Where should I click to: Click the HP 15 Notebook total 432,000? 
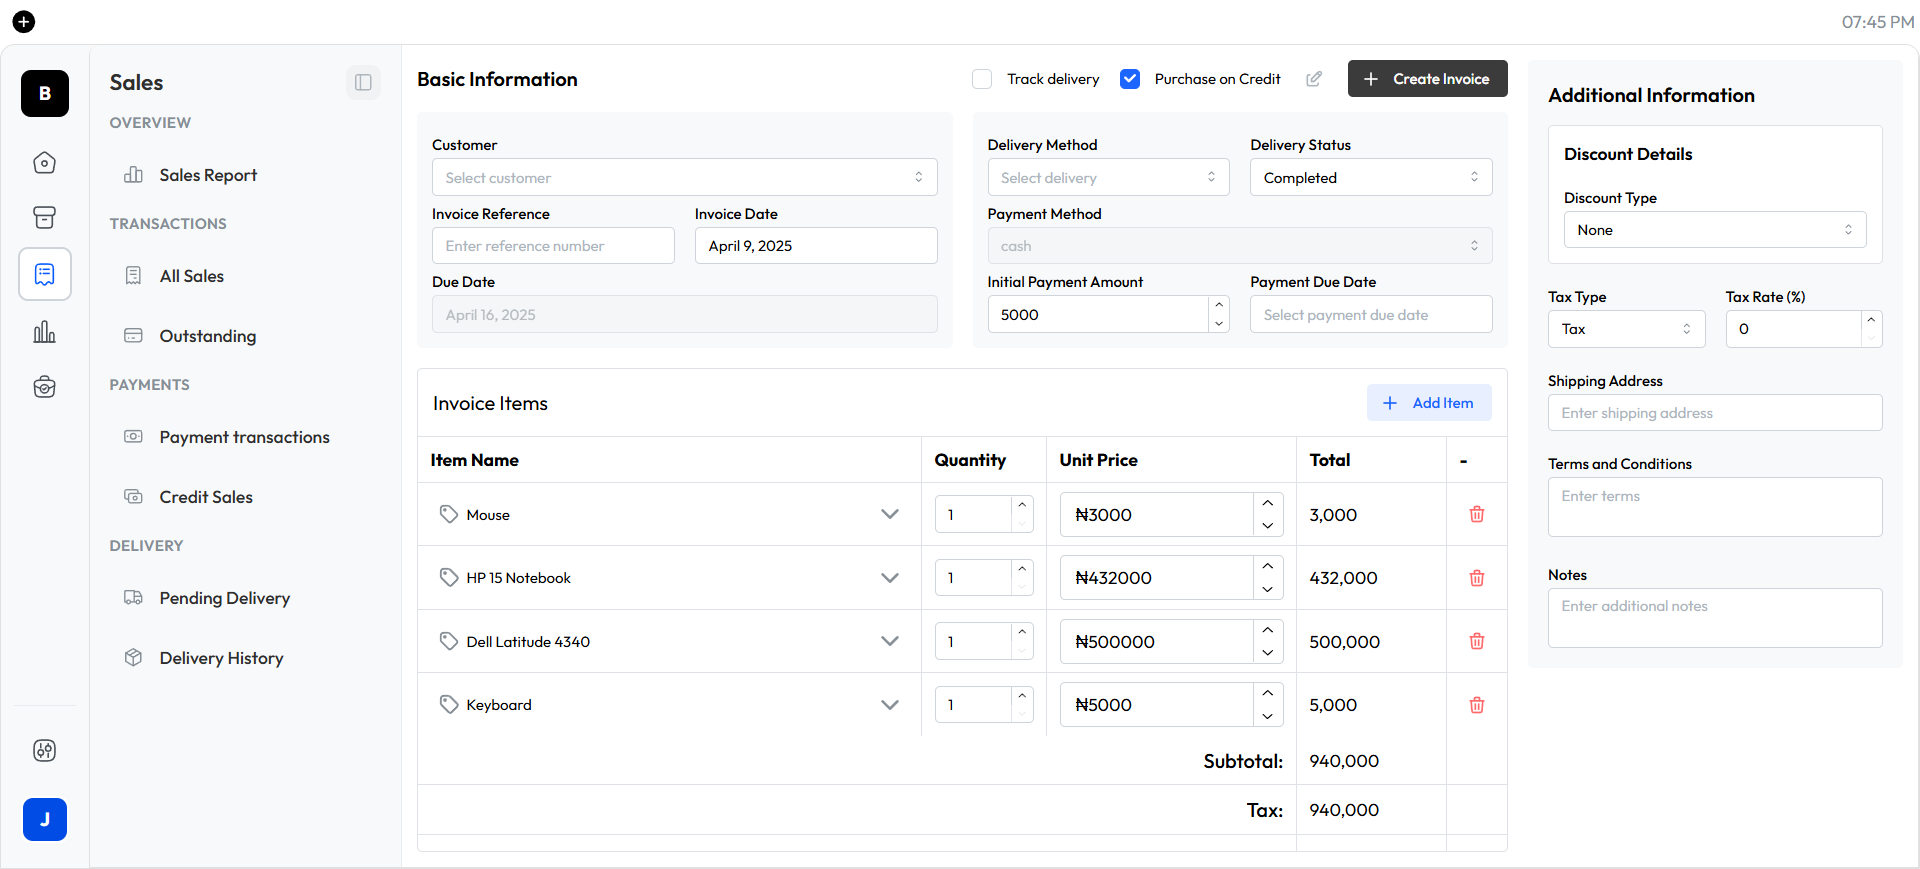1343,578
